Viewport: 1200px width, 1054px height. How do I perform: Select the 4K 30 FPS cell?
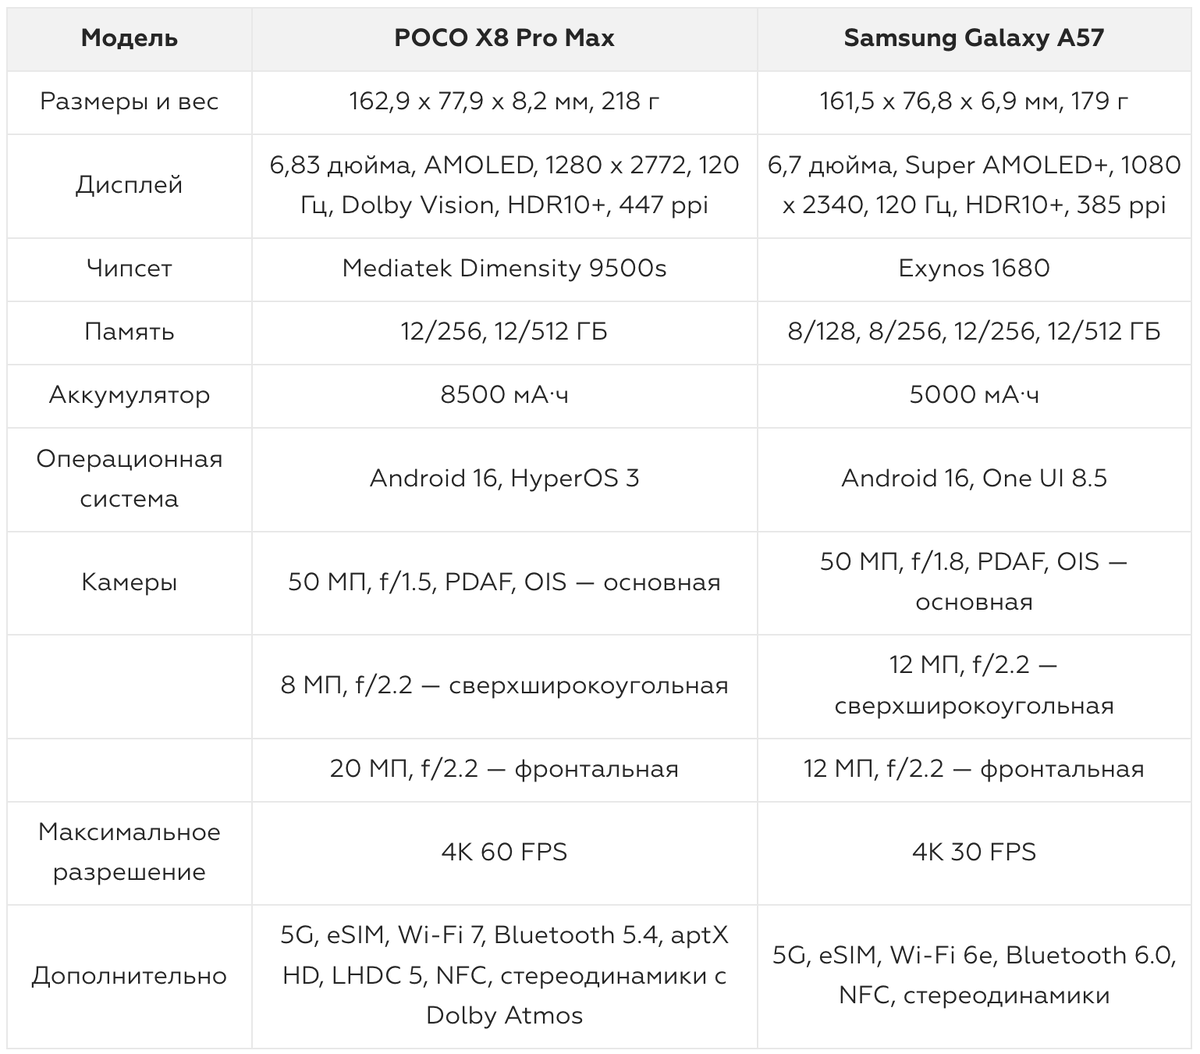(974, 852)
